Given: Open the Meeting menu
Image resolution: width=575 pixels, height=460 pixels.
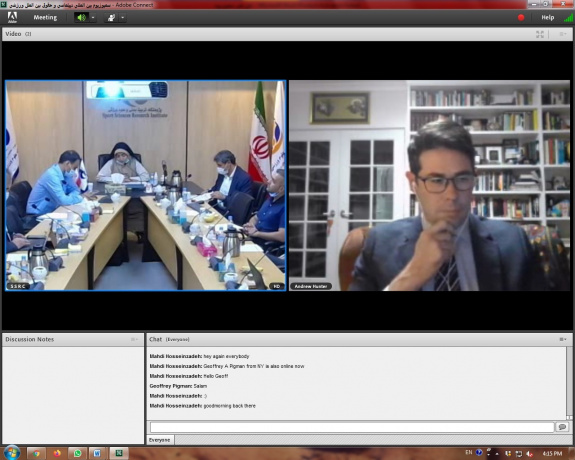Looking at the screenshot, I should click(x=45, y=17).
